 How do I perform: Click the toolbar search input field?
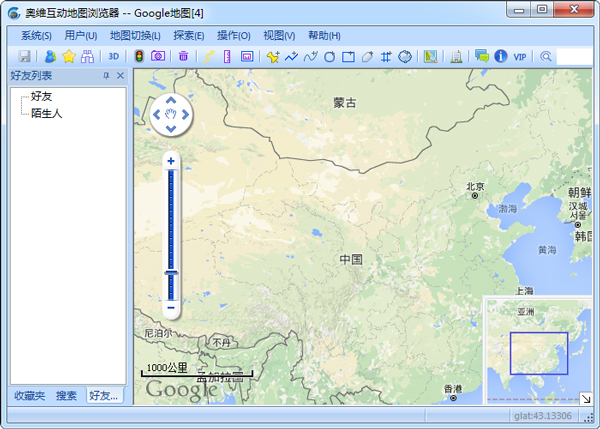pyautogui.click(x=574, y=57)
